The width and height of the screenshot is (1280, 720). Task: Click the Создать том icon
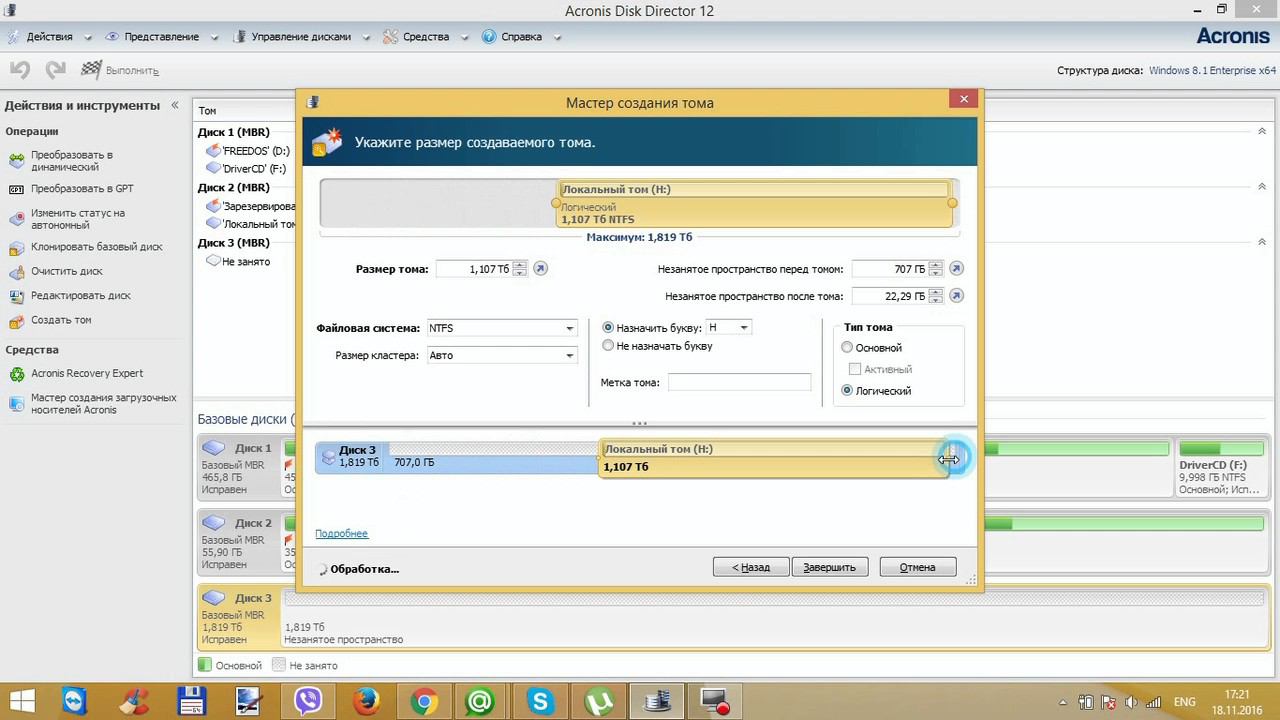[16, 320]
